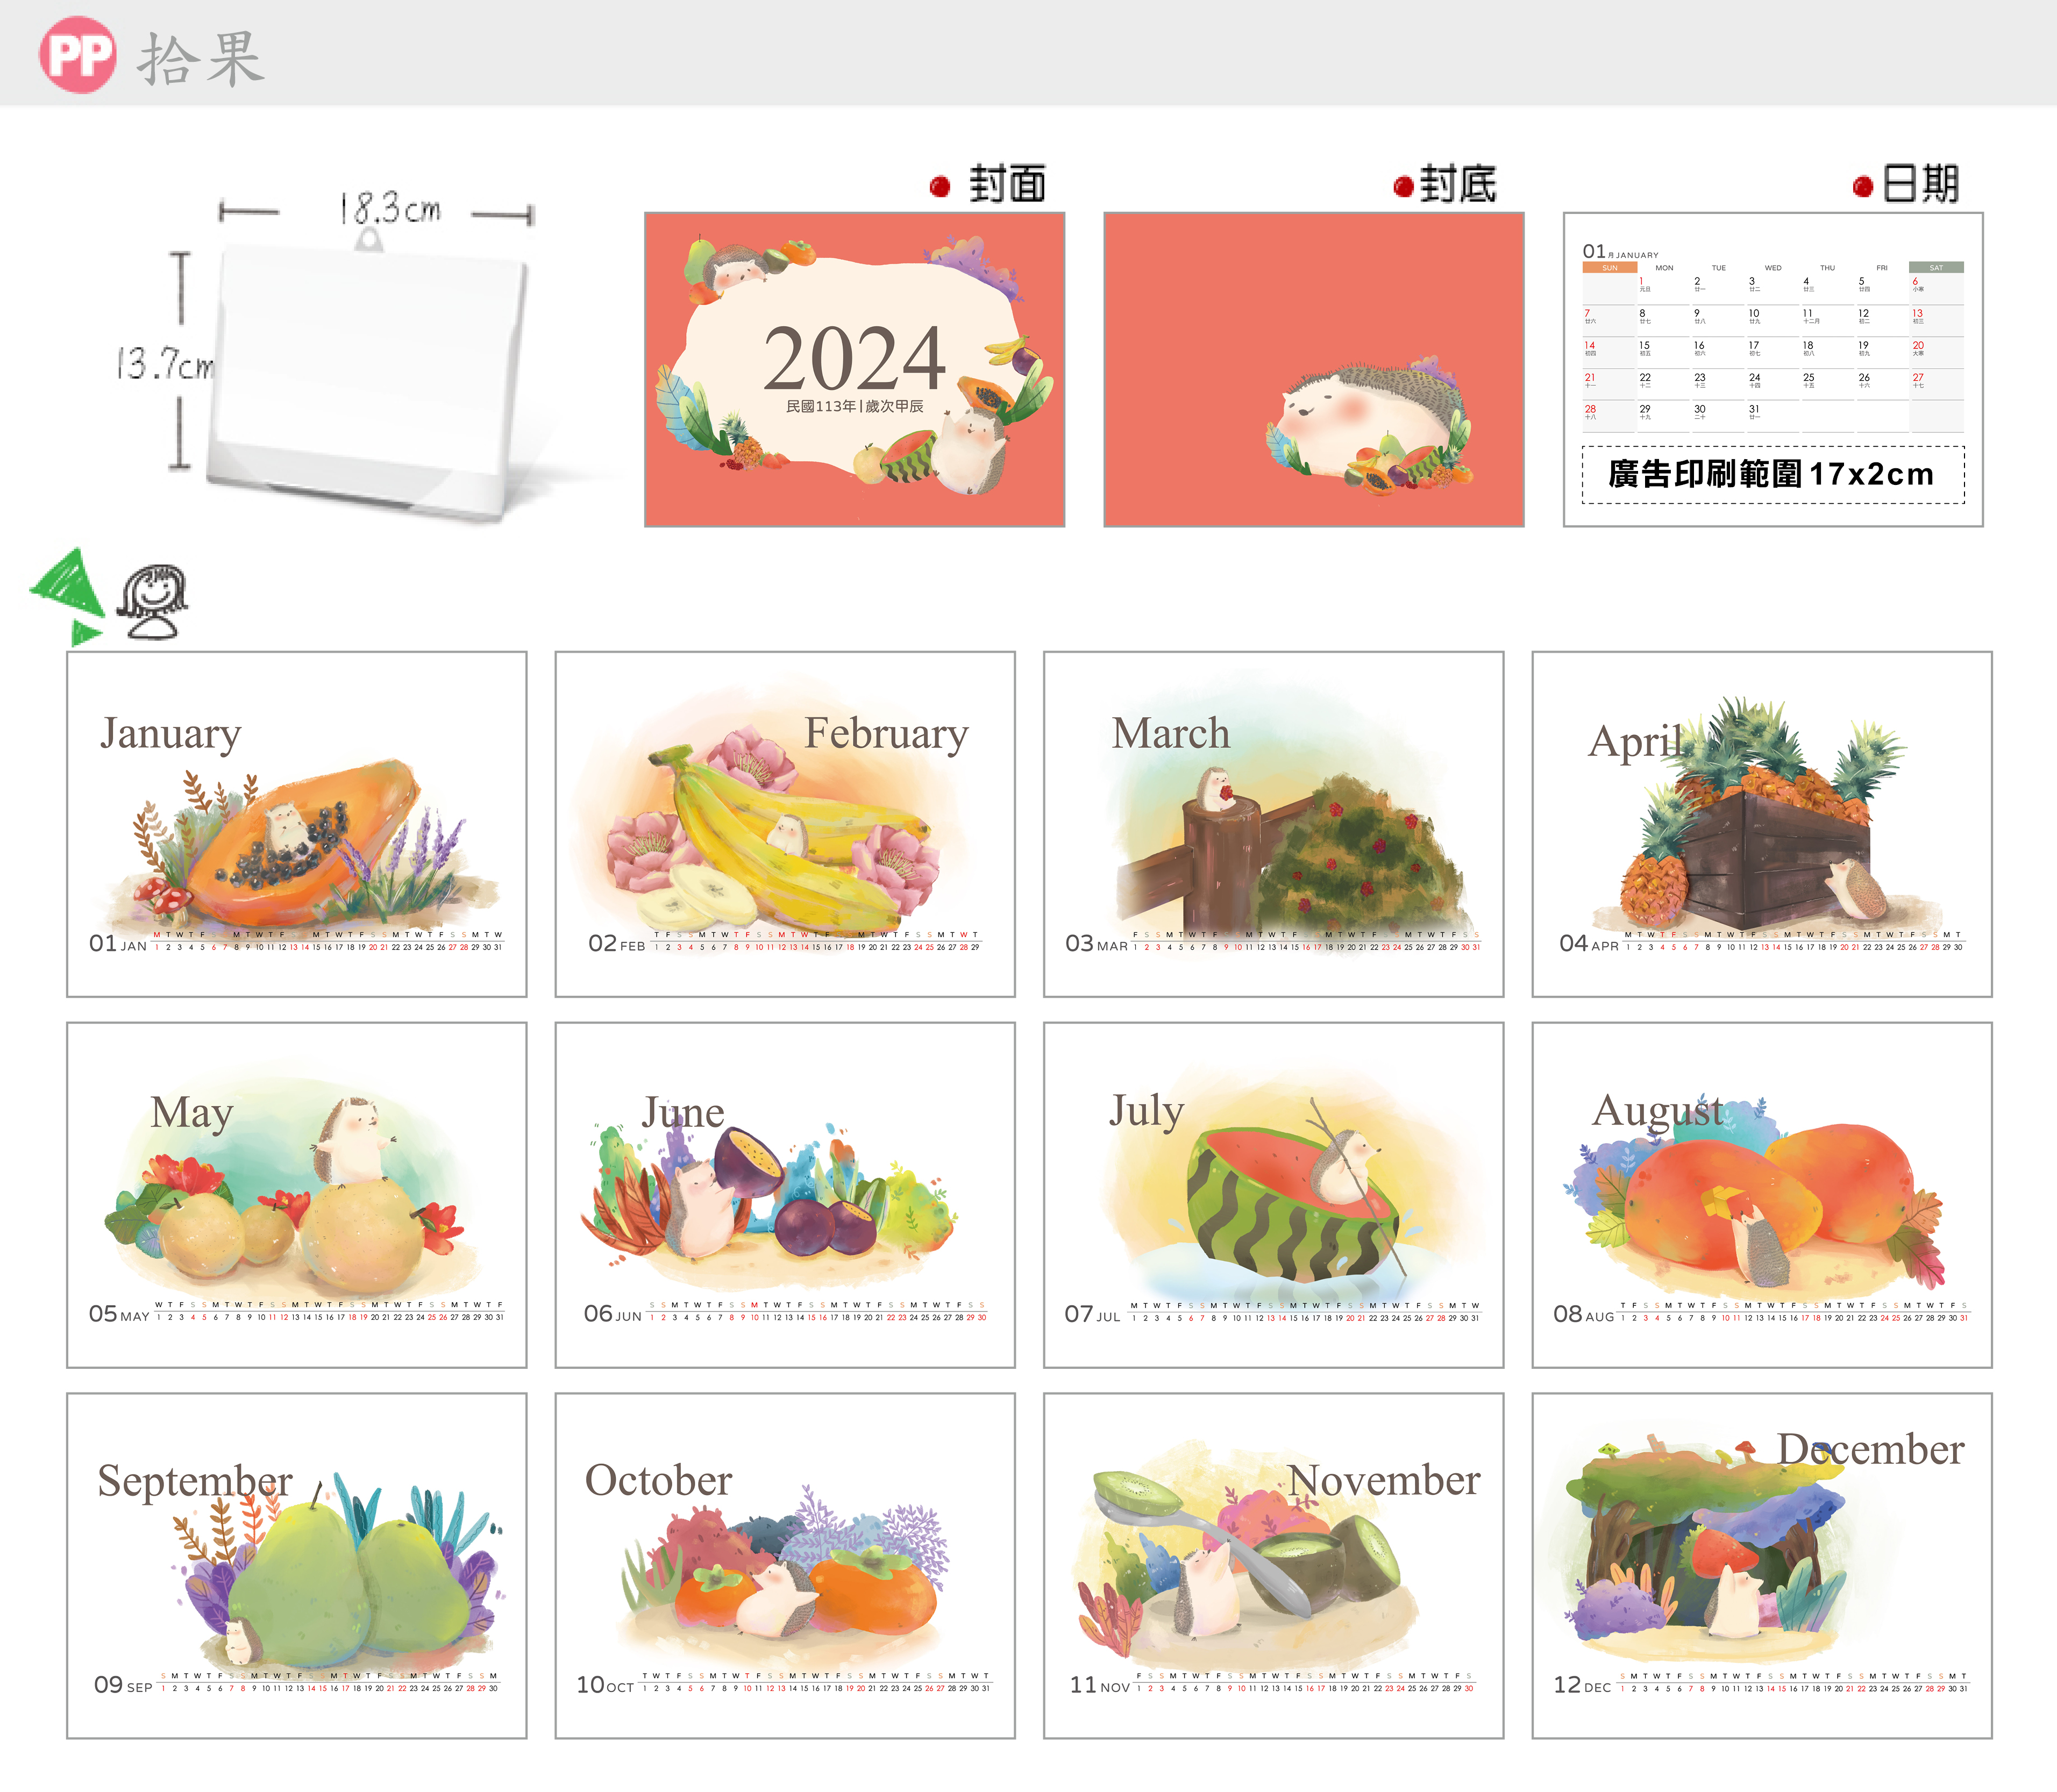2057x1792 pixels.
Task: Click the red dot beside 封底
Action: click(1403, 187)
